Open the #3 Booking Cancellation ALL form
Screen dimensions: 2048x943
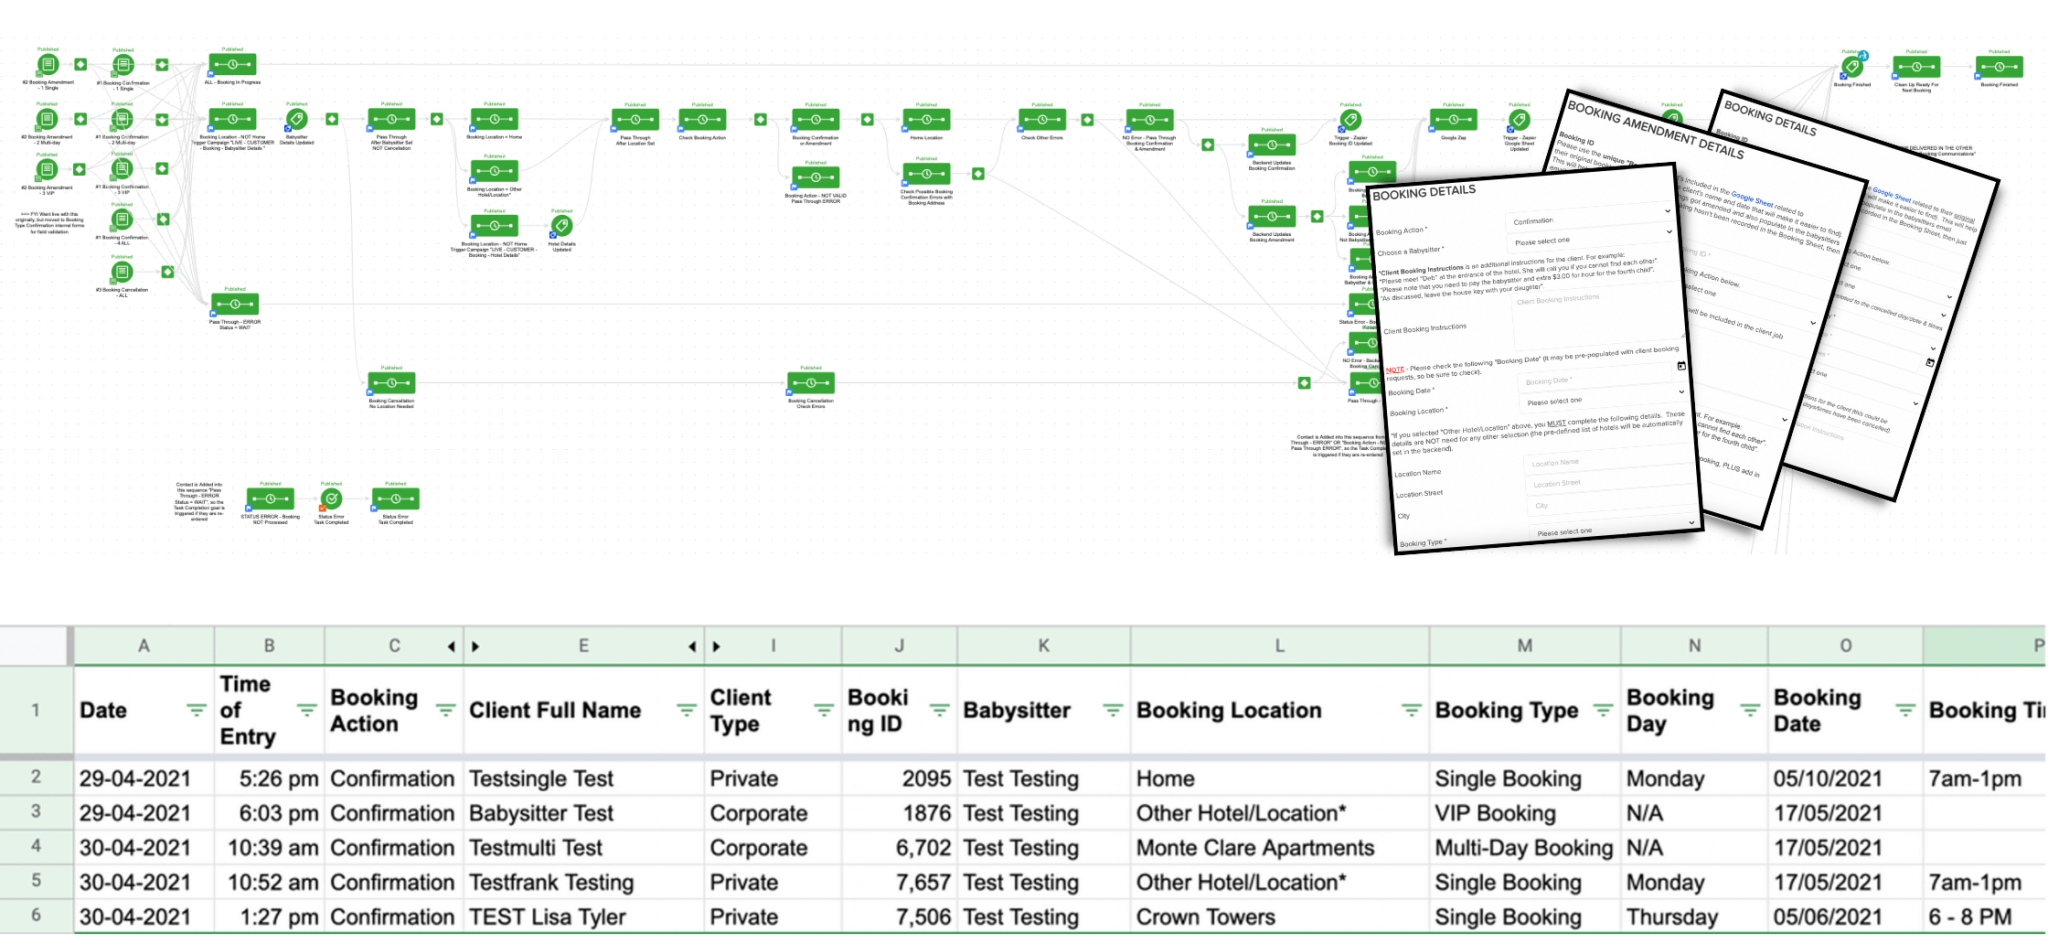click(x=122, y=272)
